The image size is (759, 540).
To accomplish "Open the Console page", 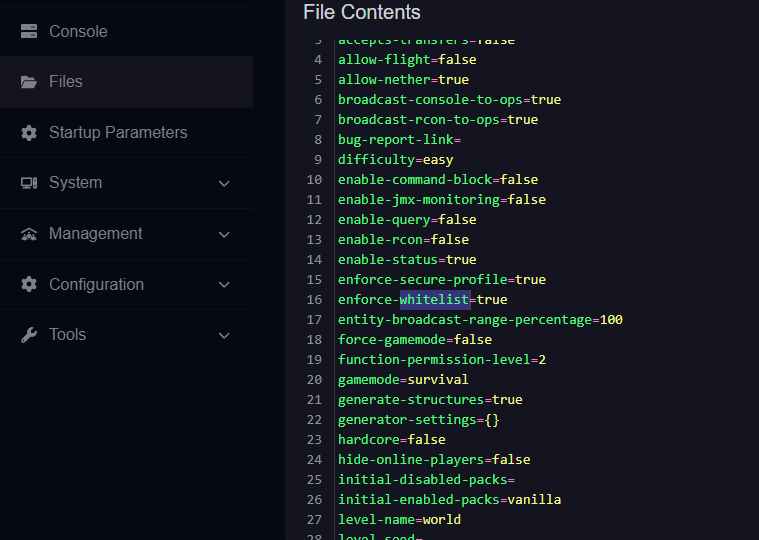I will click(126, 31).
